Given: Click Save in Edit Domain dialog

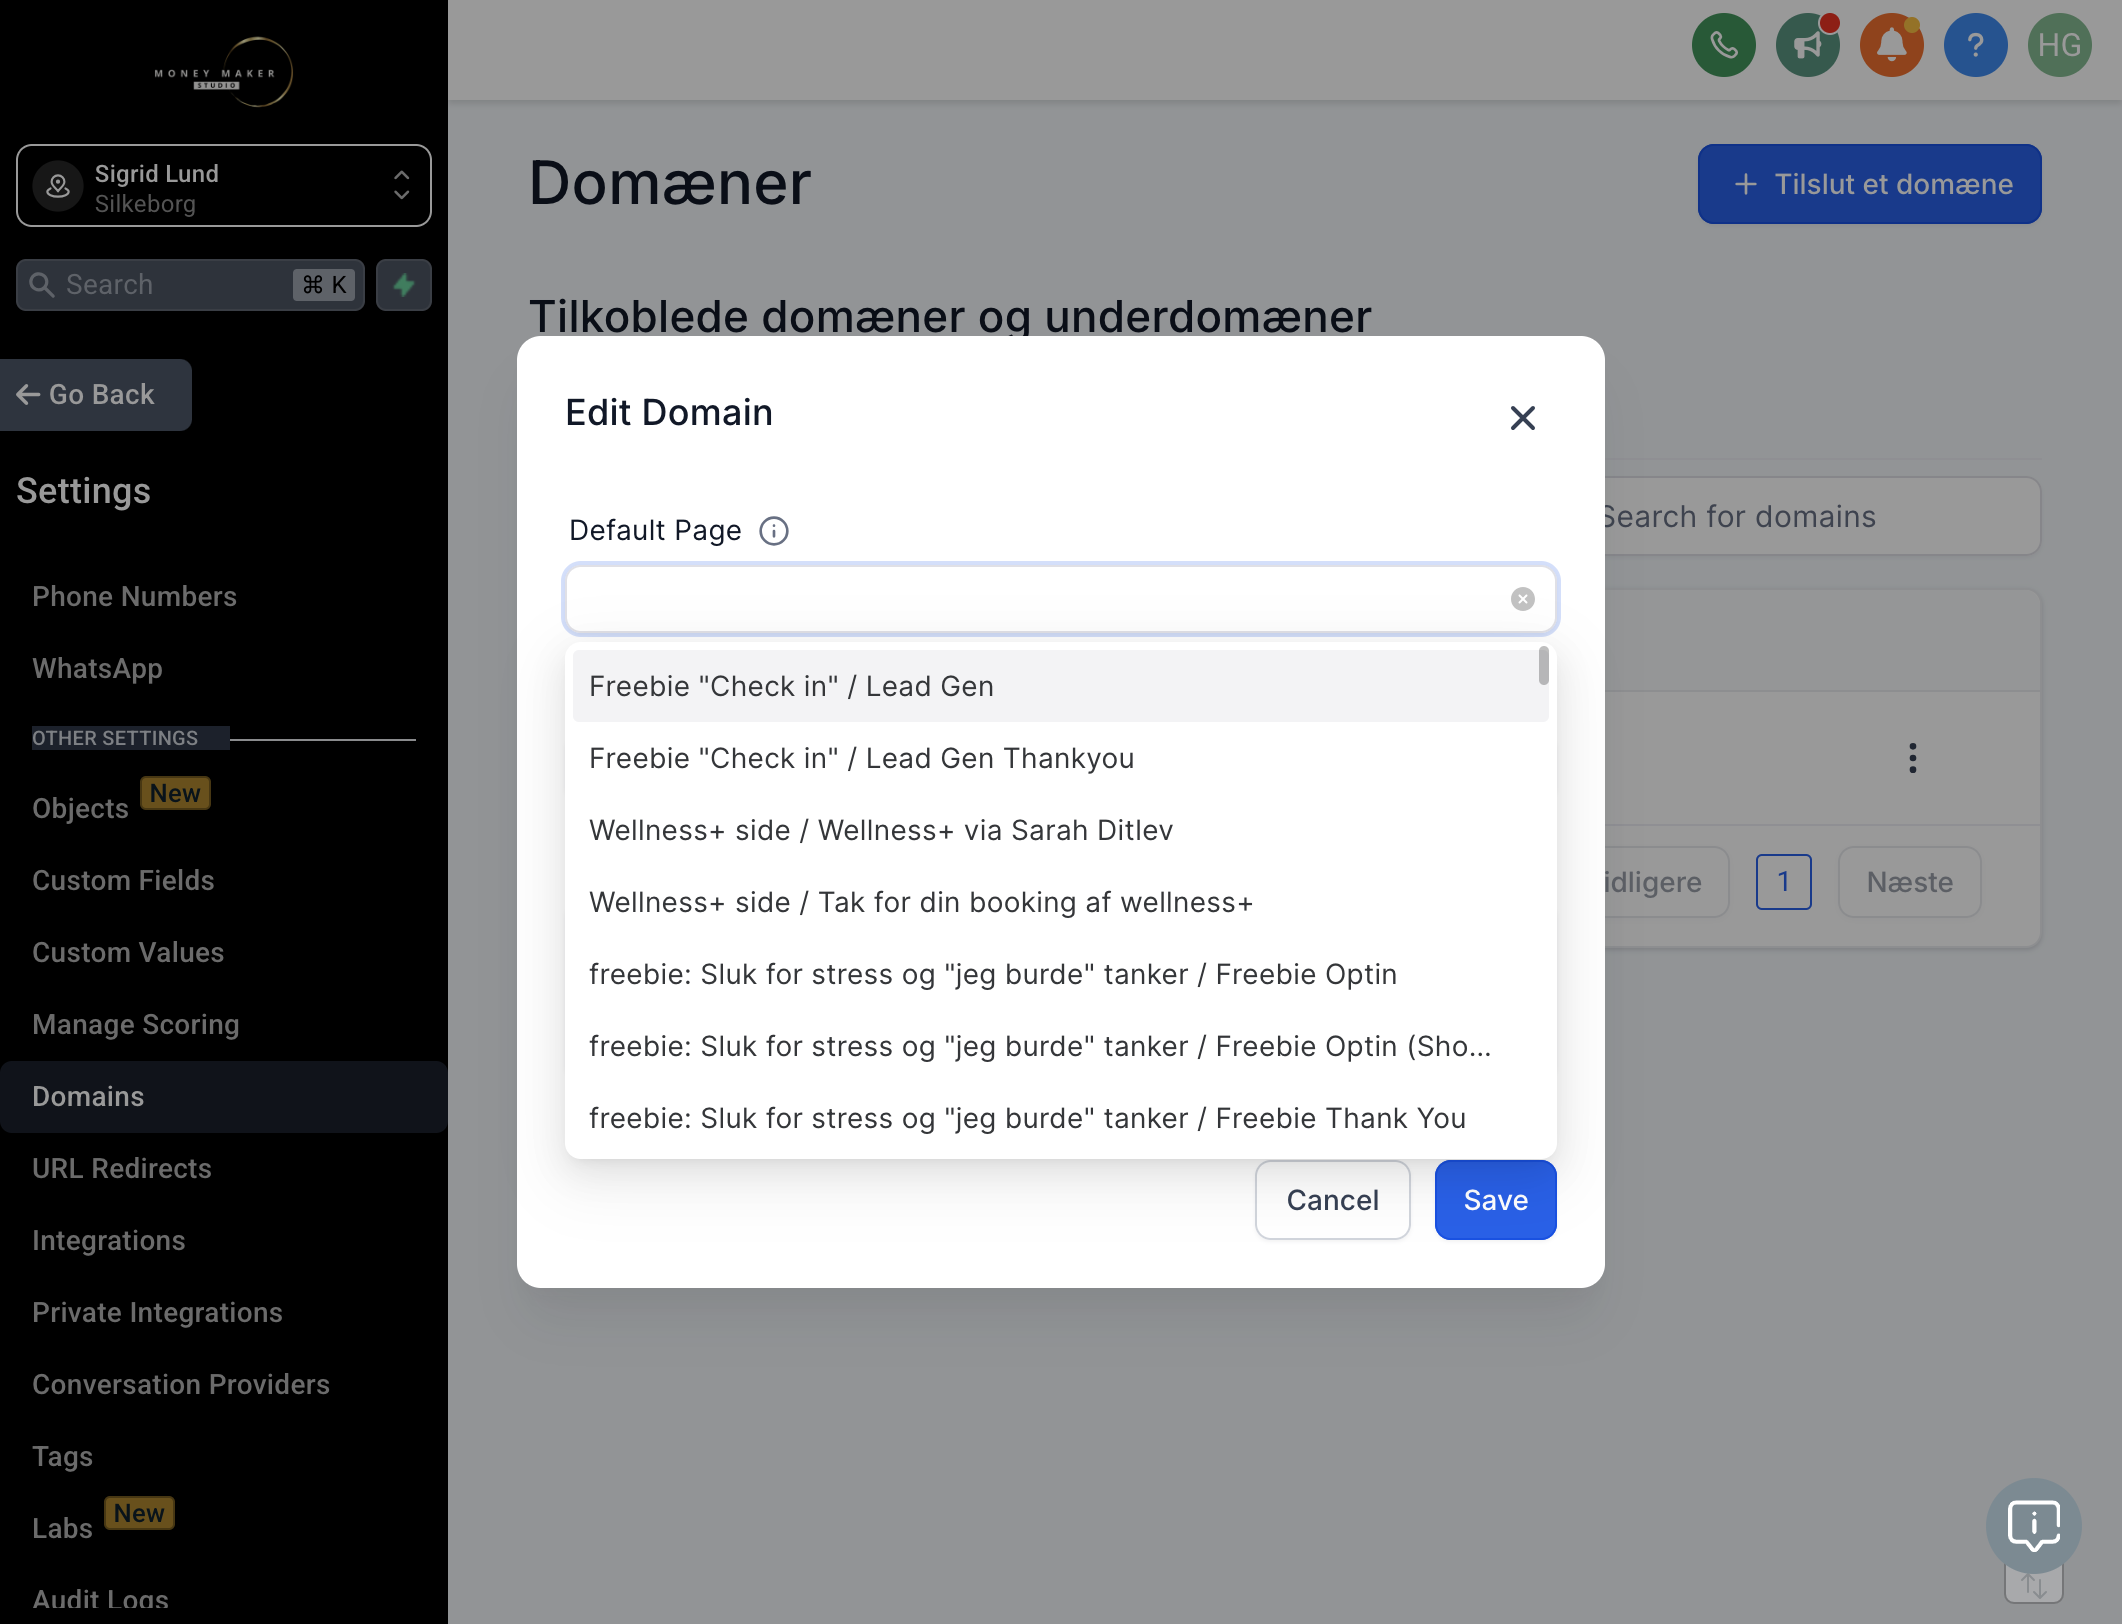Looking at the screenshot, I should 1495,1200.
